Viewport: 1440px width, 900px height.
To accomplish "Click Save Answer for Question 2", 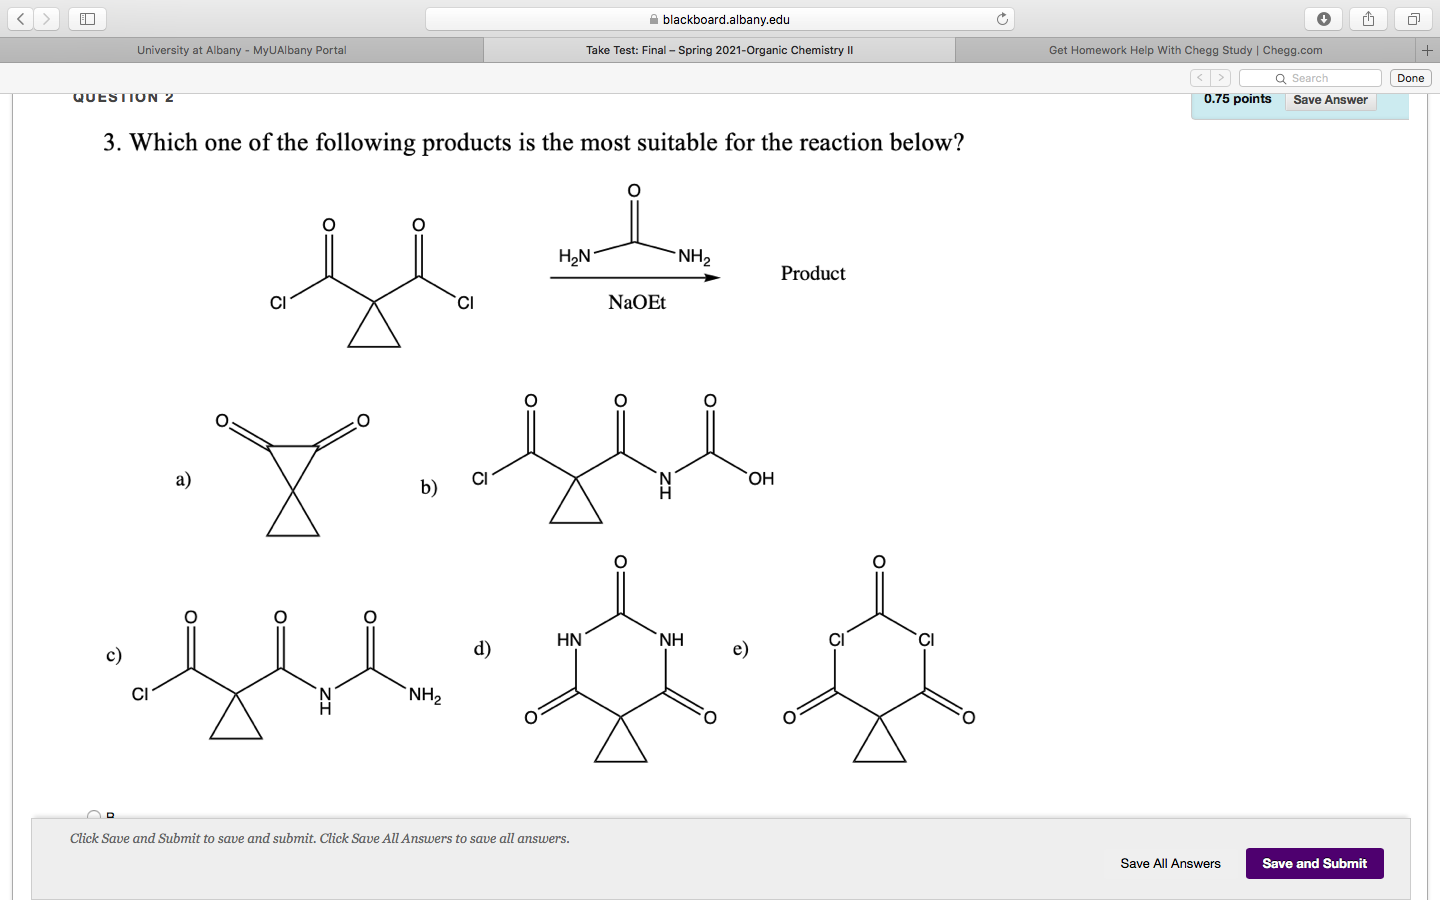I will (x=1330, y=100).
